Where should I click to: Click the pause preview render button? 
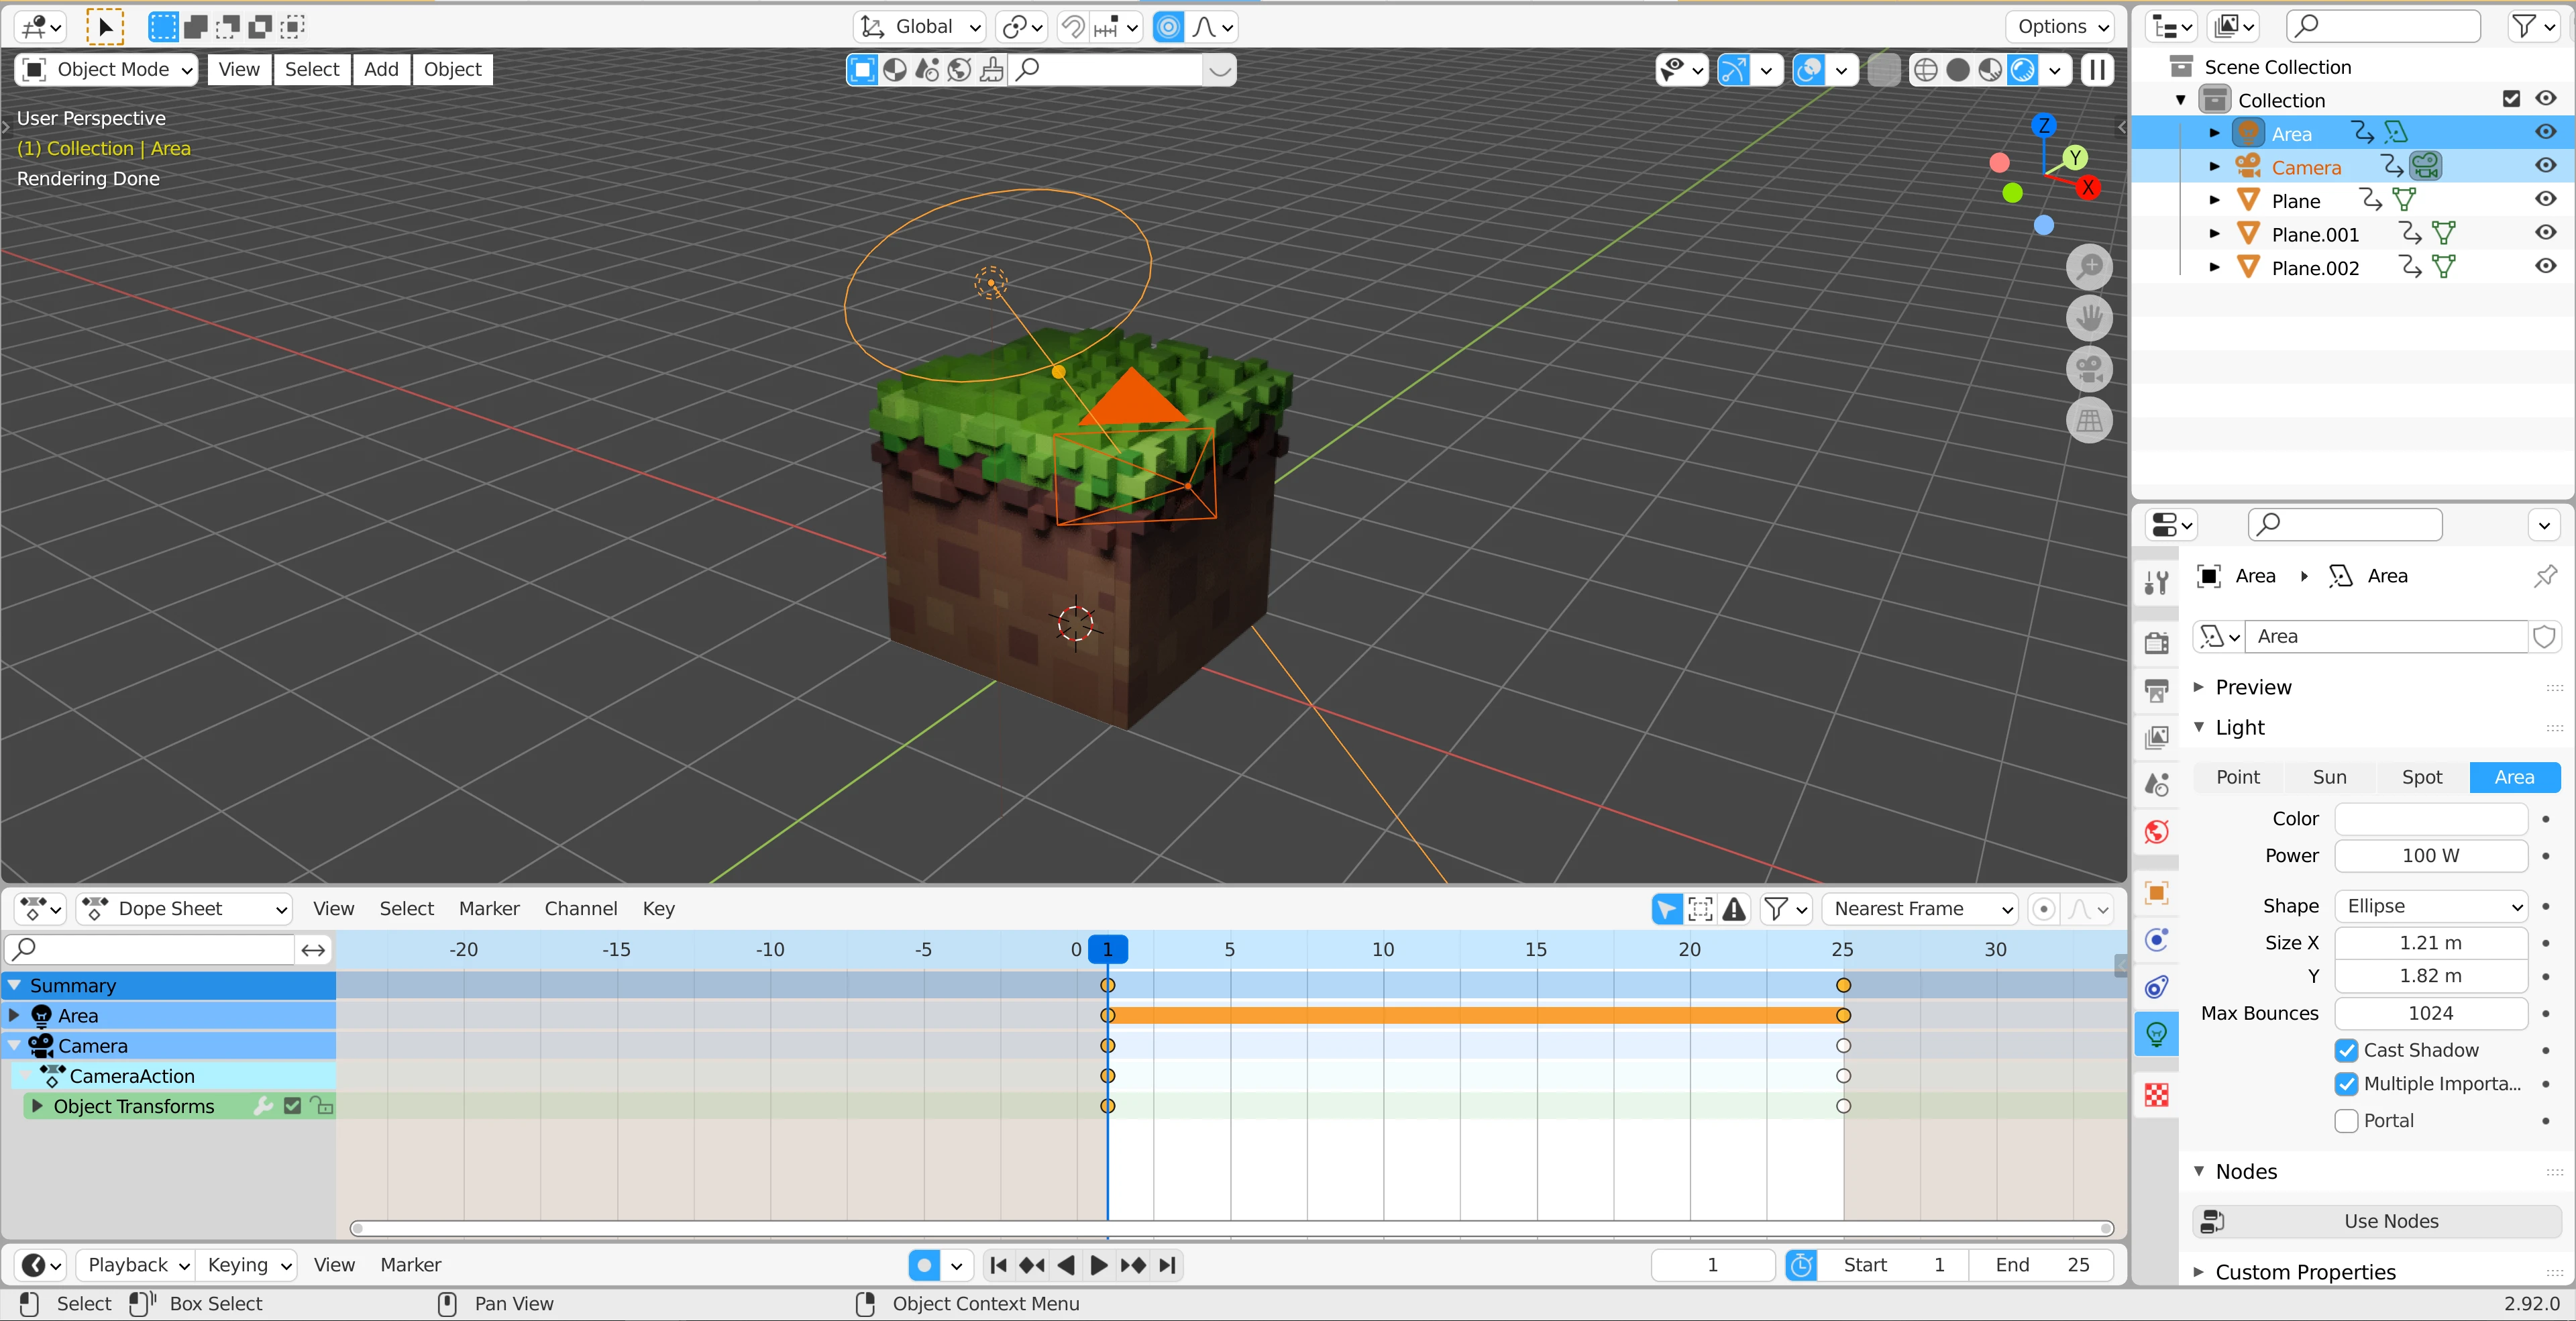click(x=2097, y=70)
